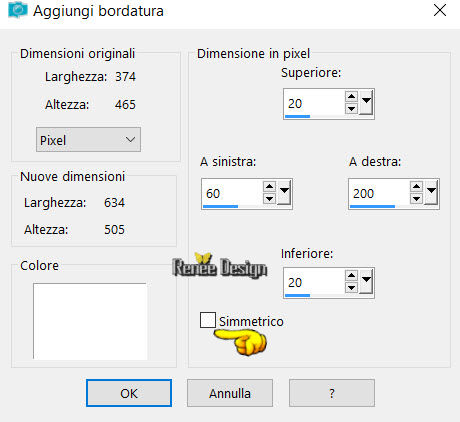460x422 pixels.
Task: Open the white Colore swatch picker
Action: [x=90, y=321]
